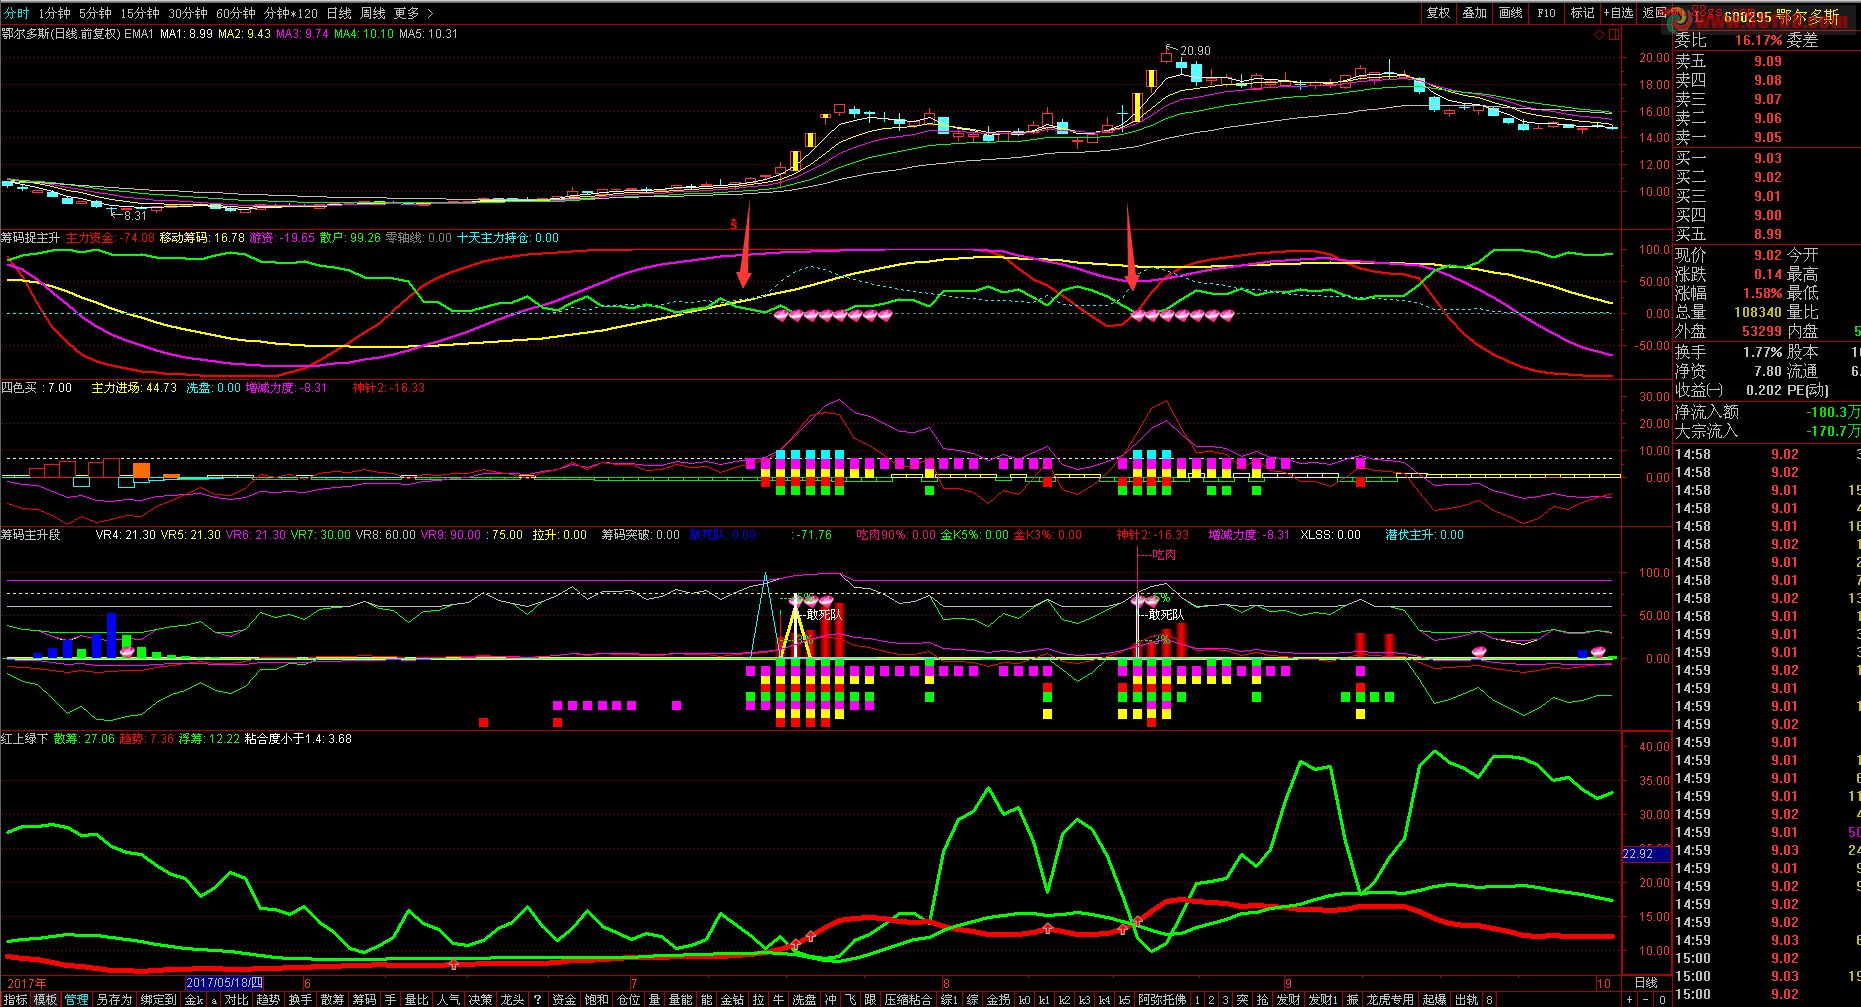Switch to the 周线 weekly chart

pyautogui.click(x=373, y=13)
